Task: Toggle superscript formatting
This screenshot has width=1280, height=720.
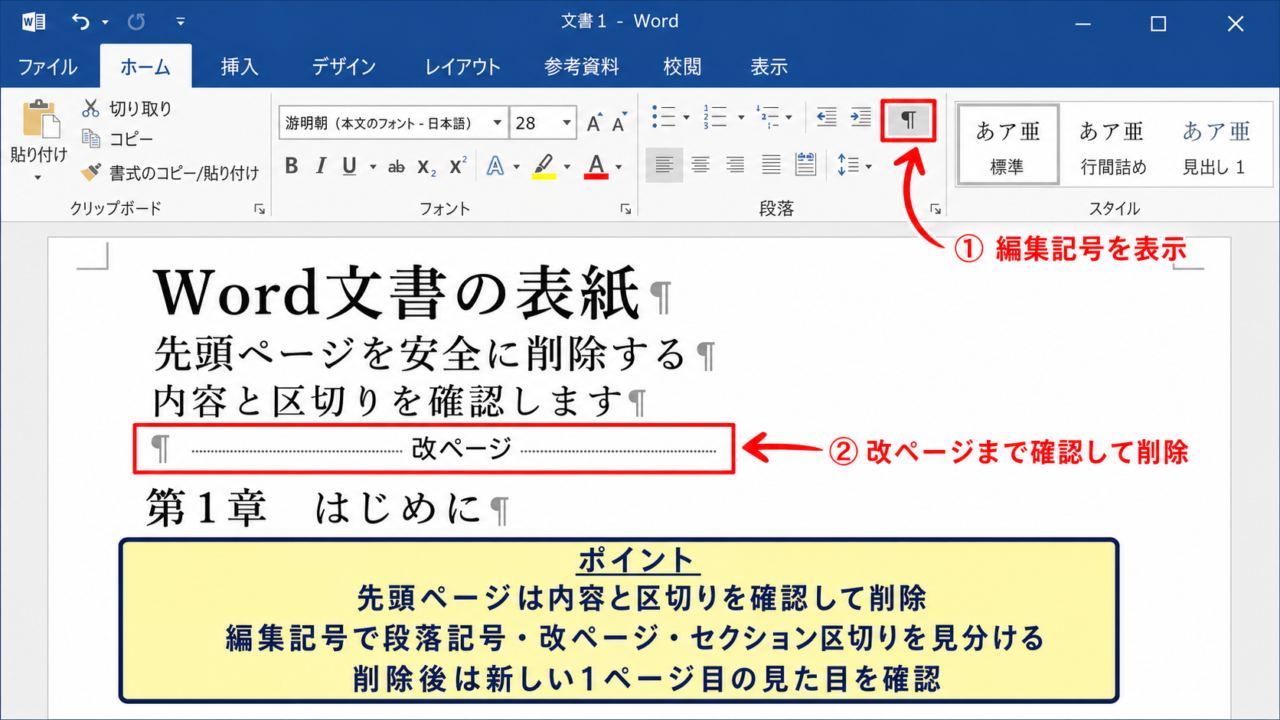Action: [x=458, y=166]
